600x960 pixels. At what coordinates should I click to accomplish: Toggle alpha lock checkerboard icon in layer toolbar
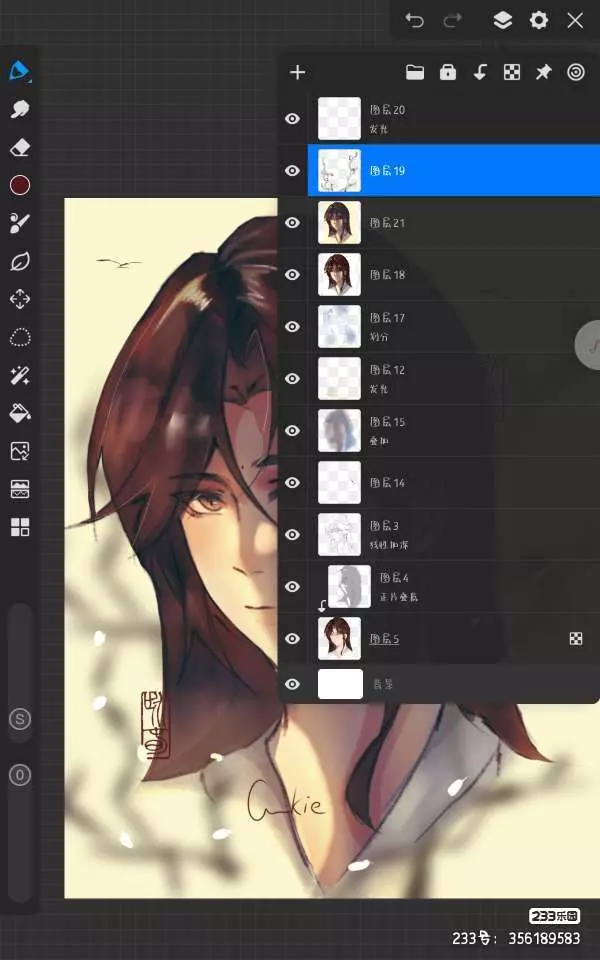point(511,72)
